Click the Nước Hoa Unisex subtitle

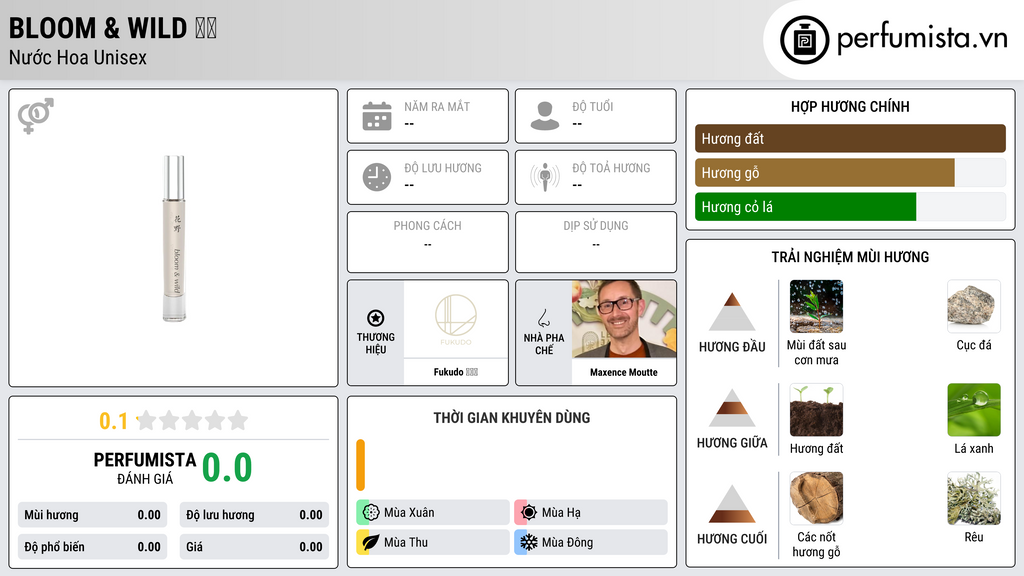coord(78,57)
